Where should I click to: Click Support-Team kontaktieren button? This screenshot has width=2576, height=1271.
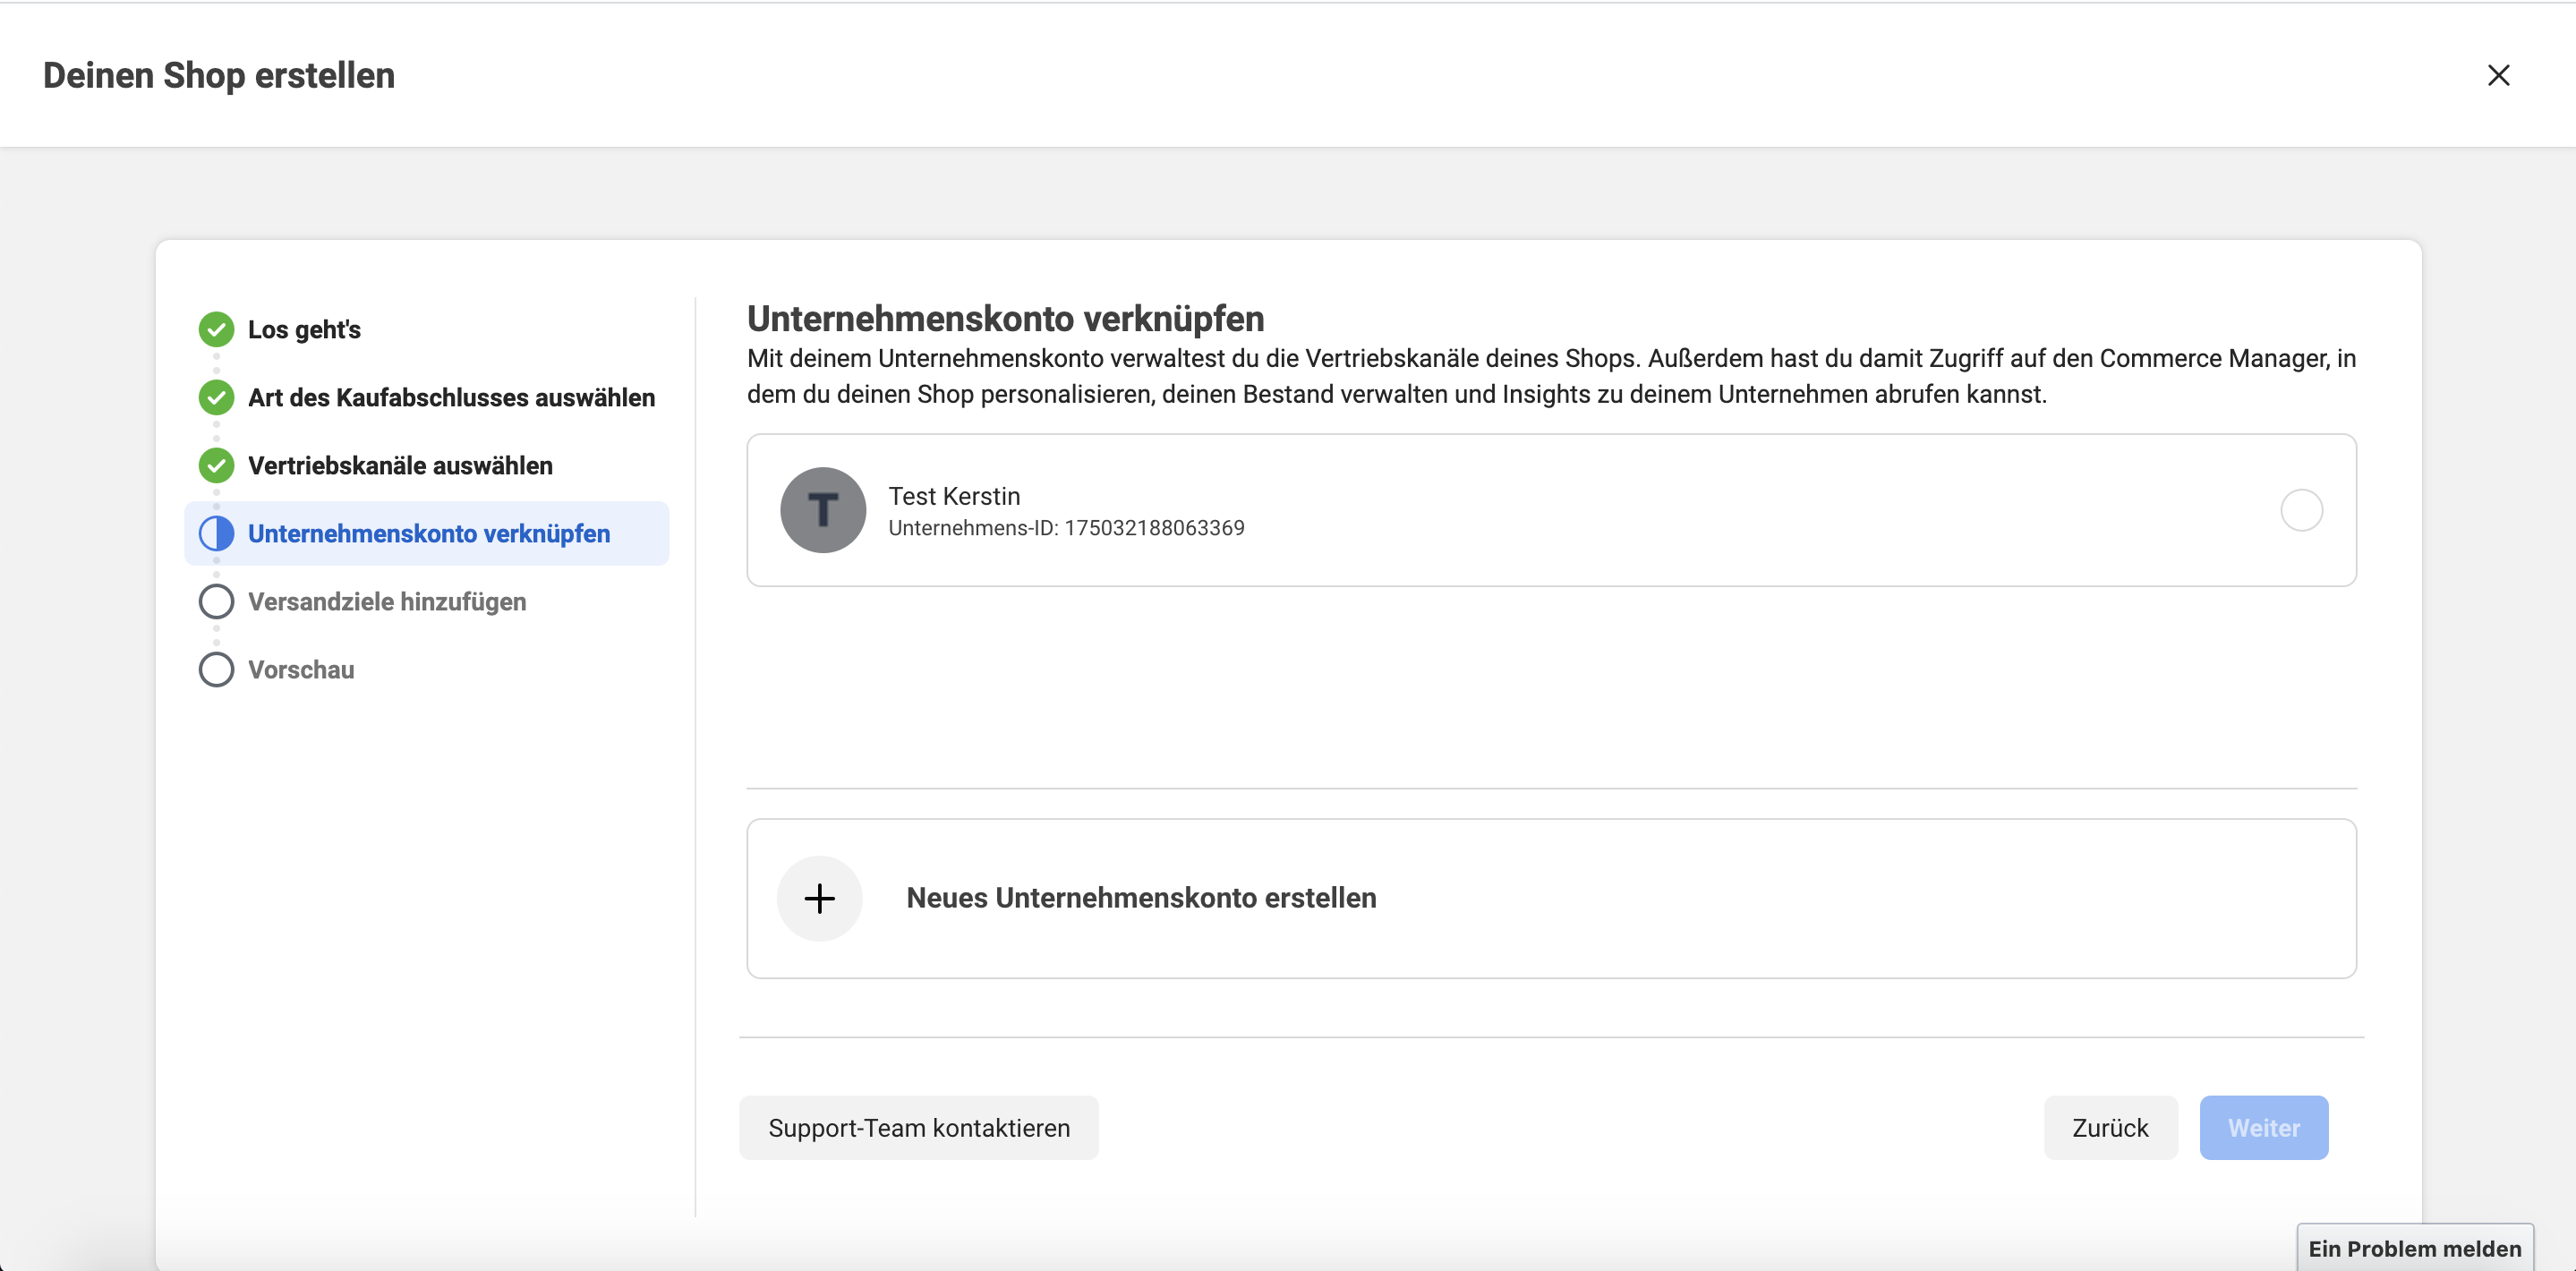[919, 1128]
